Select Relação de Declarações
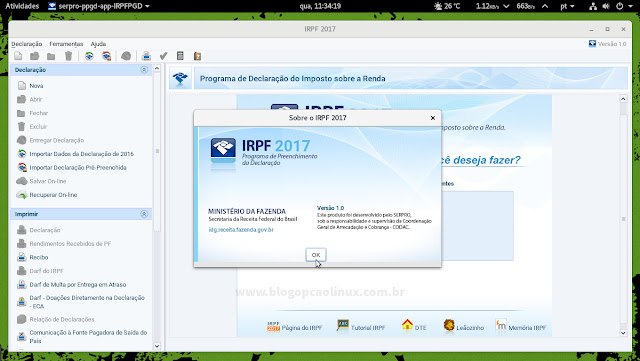Viewport: 640px width, 361px height. click(x=62, y=319)
